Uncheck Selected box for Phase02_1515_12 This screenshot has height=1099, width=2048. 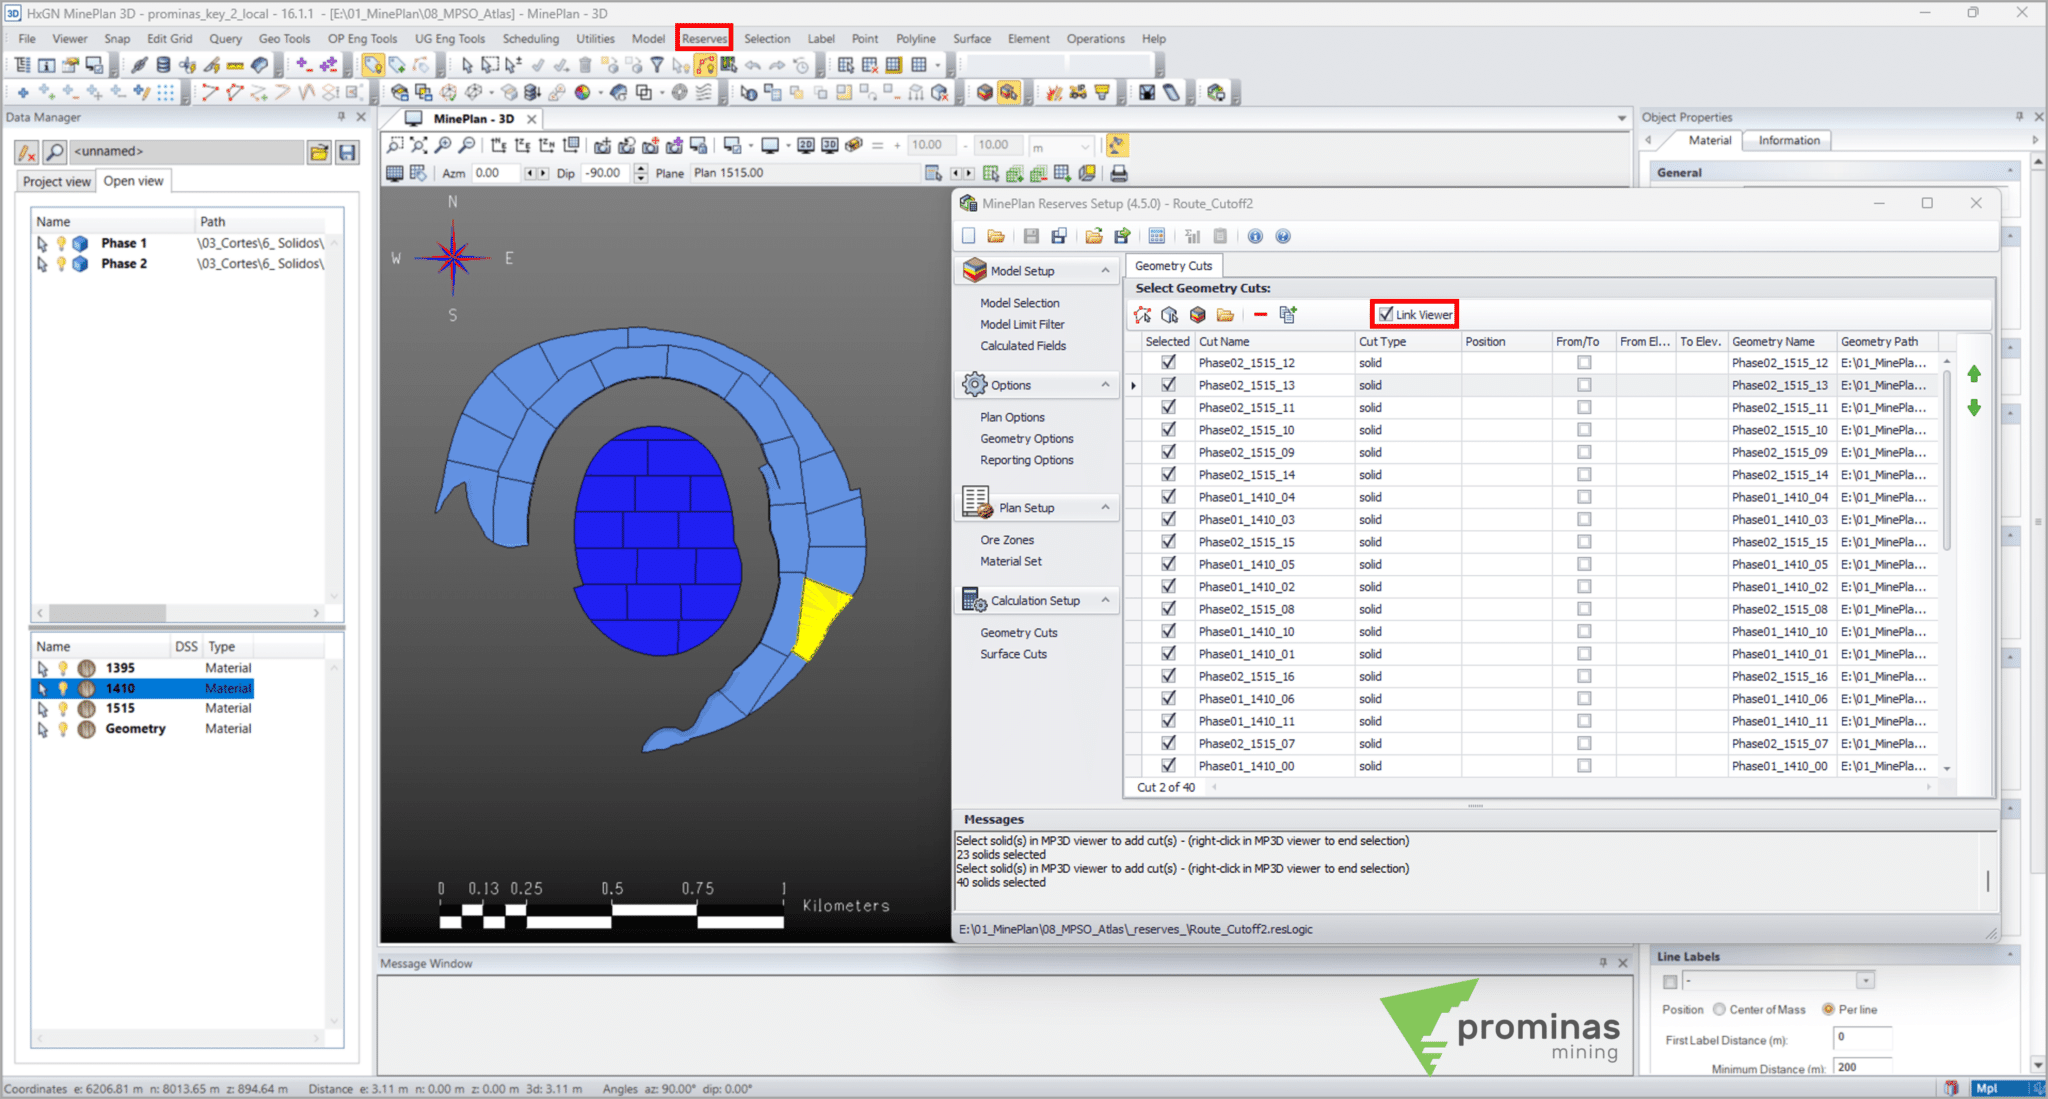click(x=1168, y=363)
